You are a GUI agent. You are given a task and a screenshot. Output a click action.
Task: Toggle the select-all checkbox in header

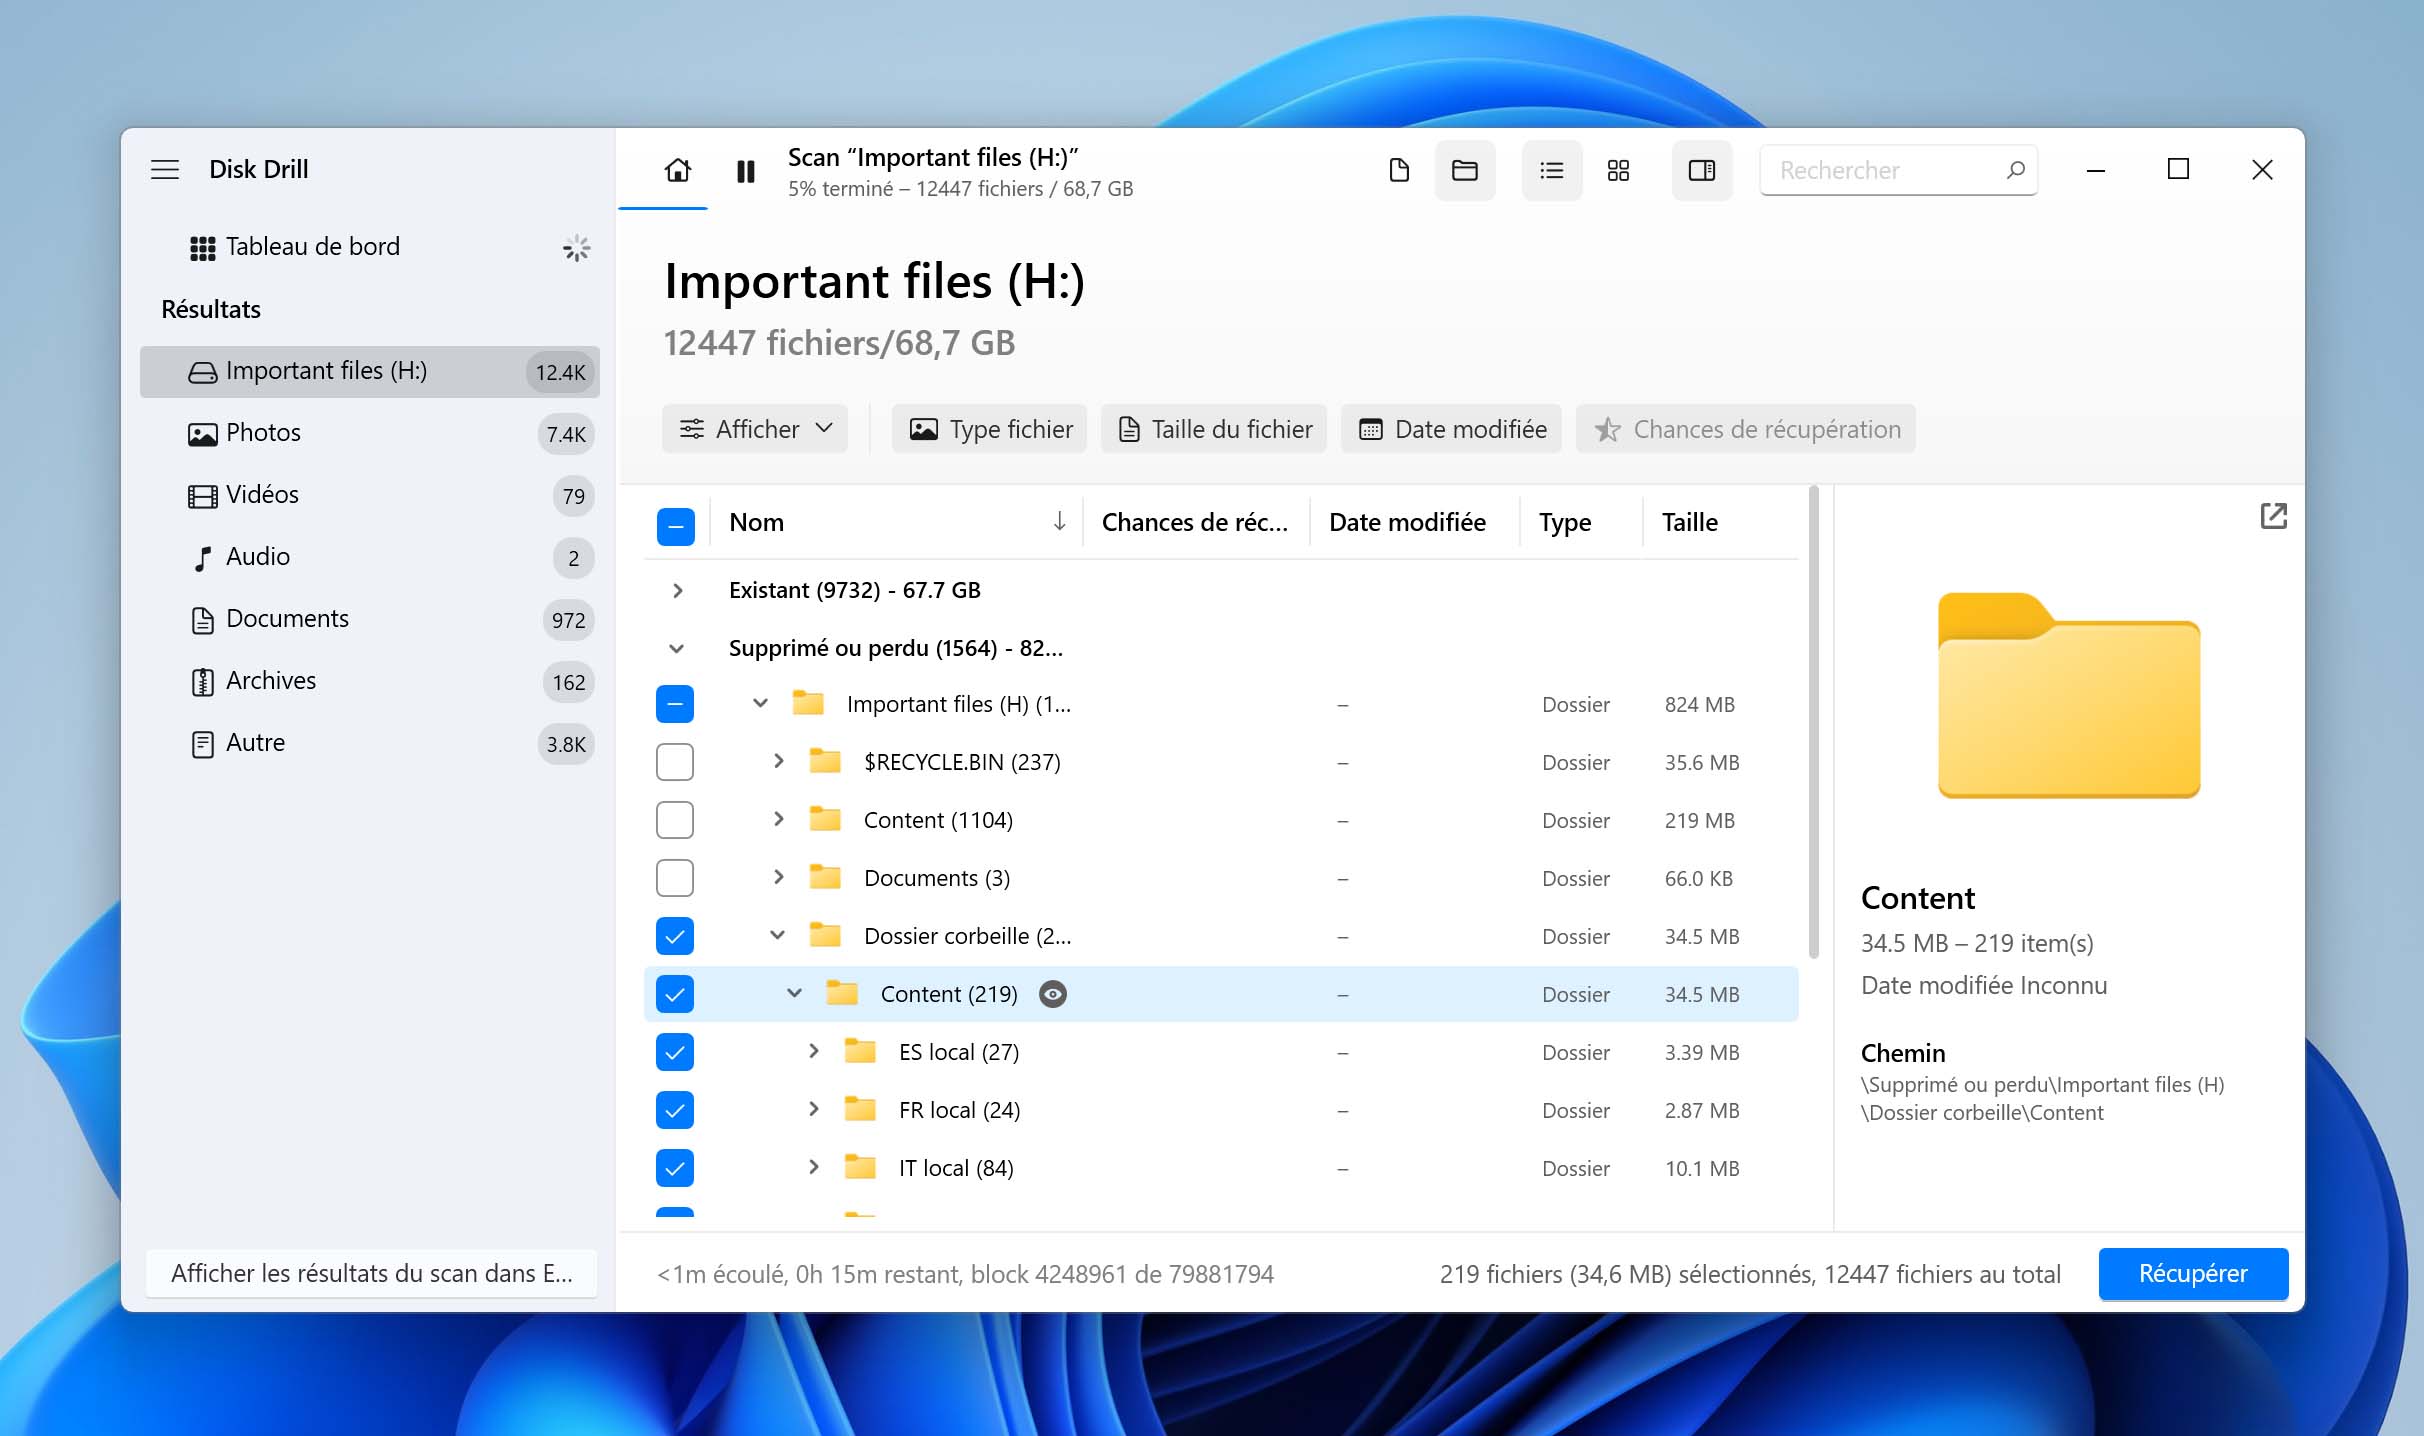click(675, 525)
